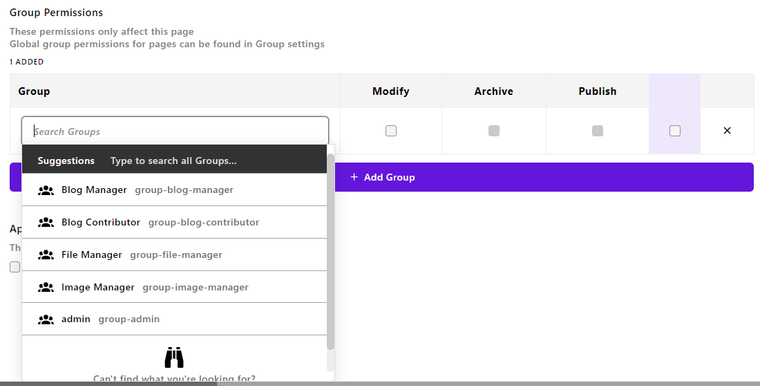760x386 pixels.
Task: Click the File Manager group icon
Action: pos(46,255)
